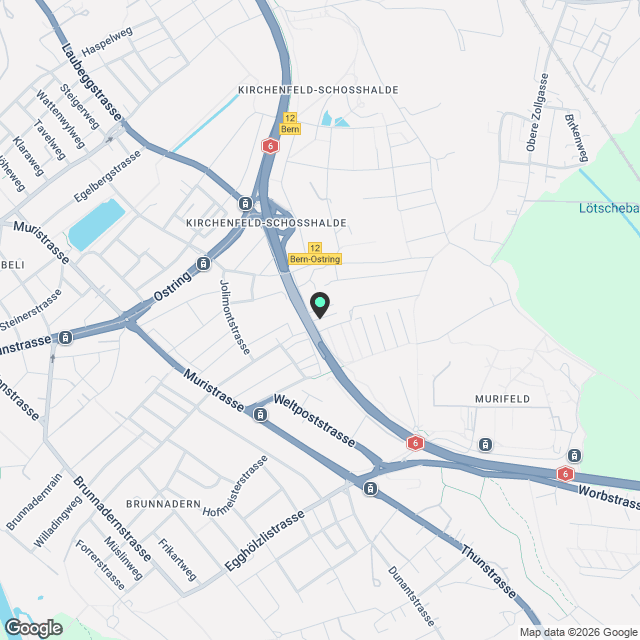
Task: Select tram stop icon at Muristrasse and Weltpoststrasse
Action: 260,415
